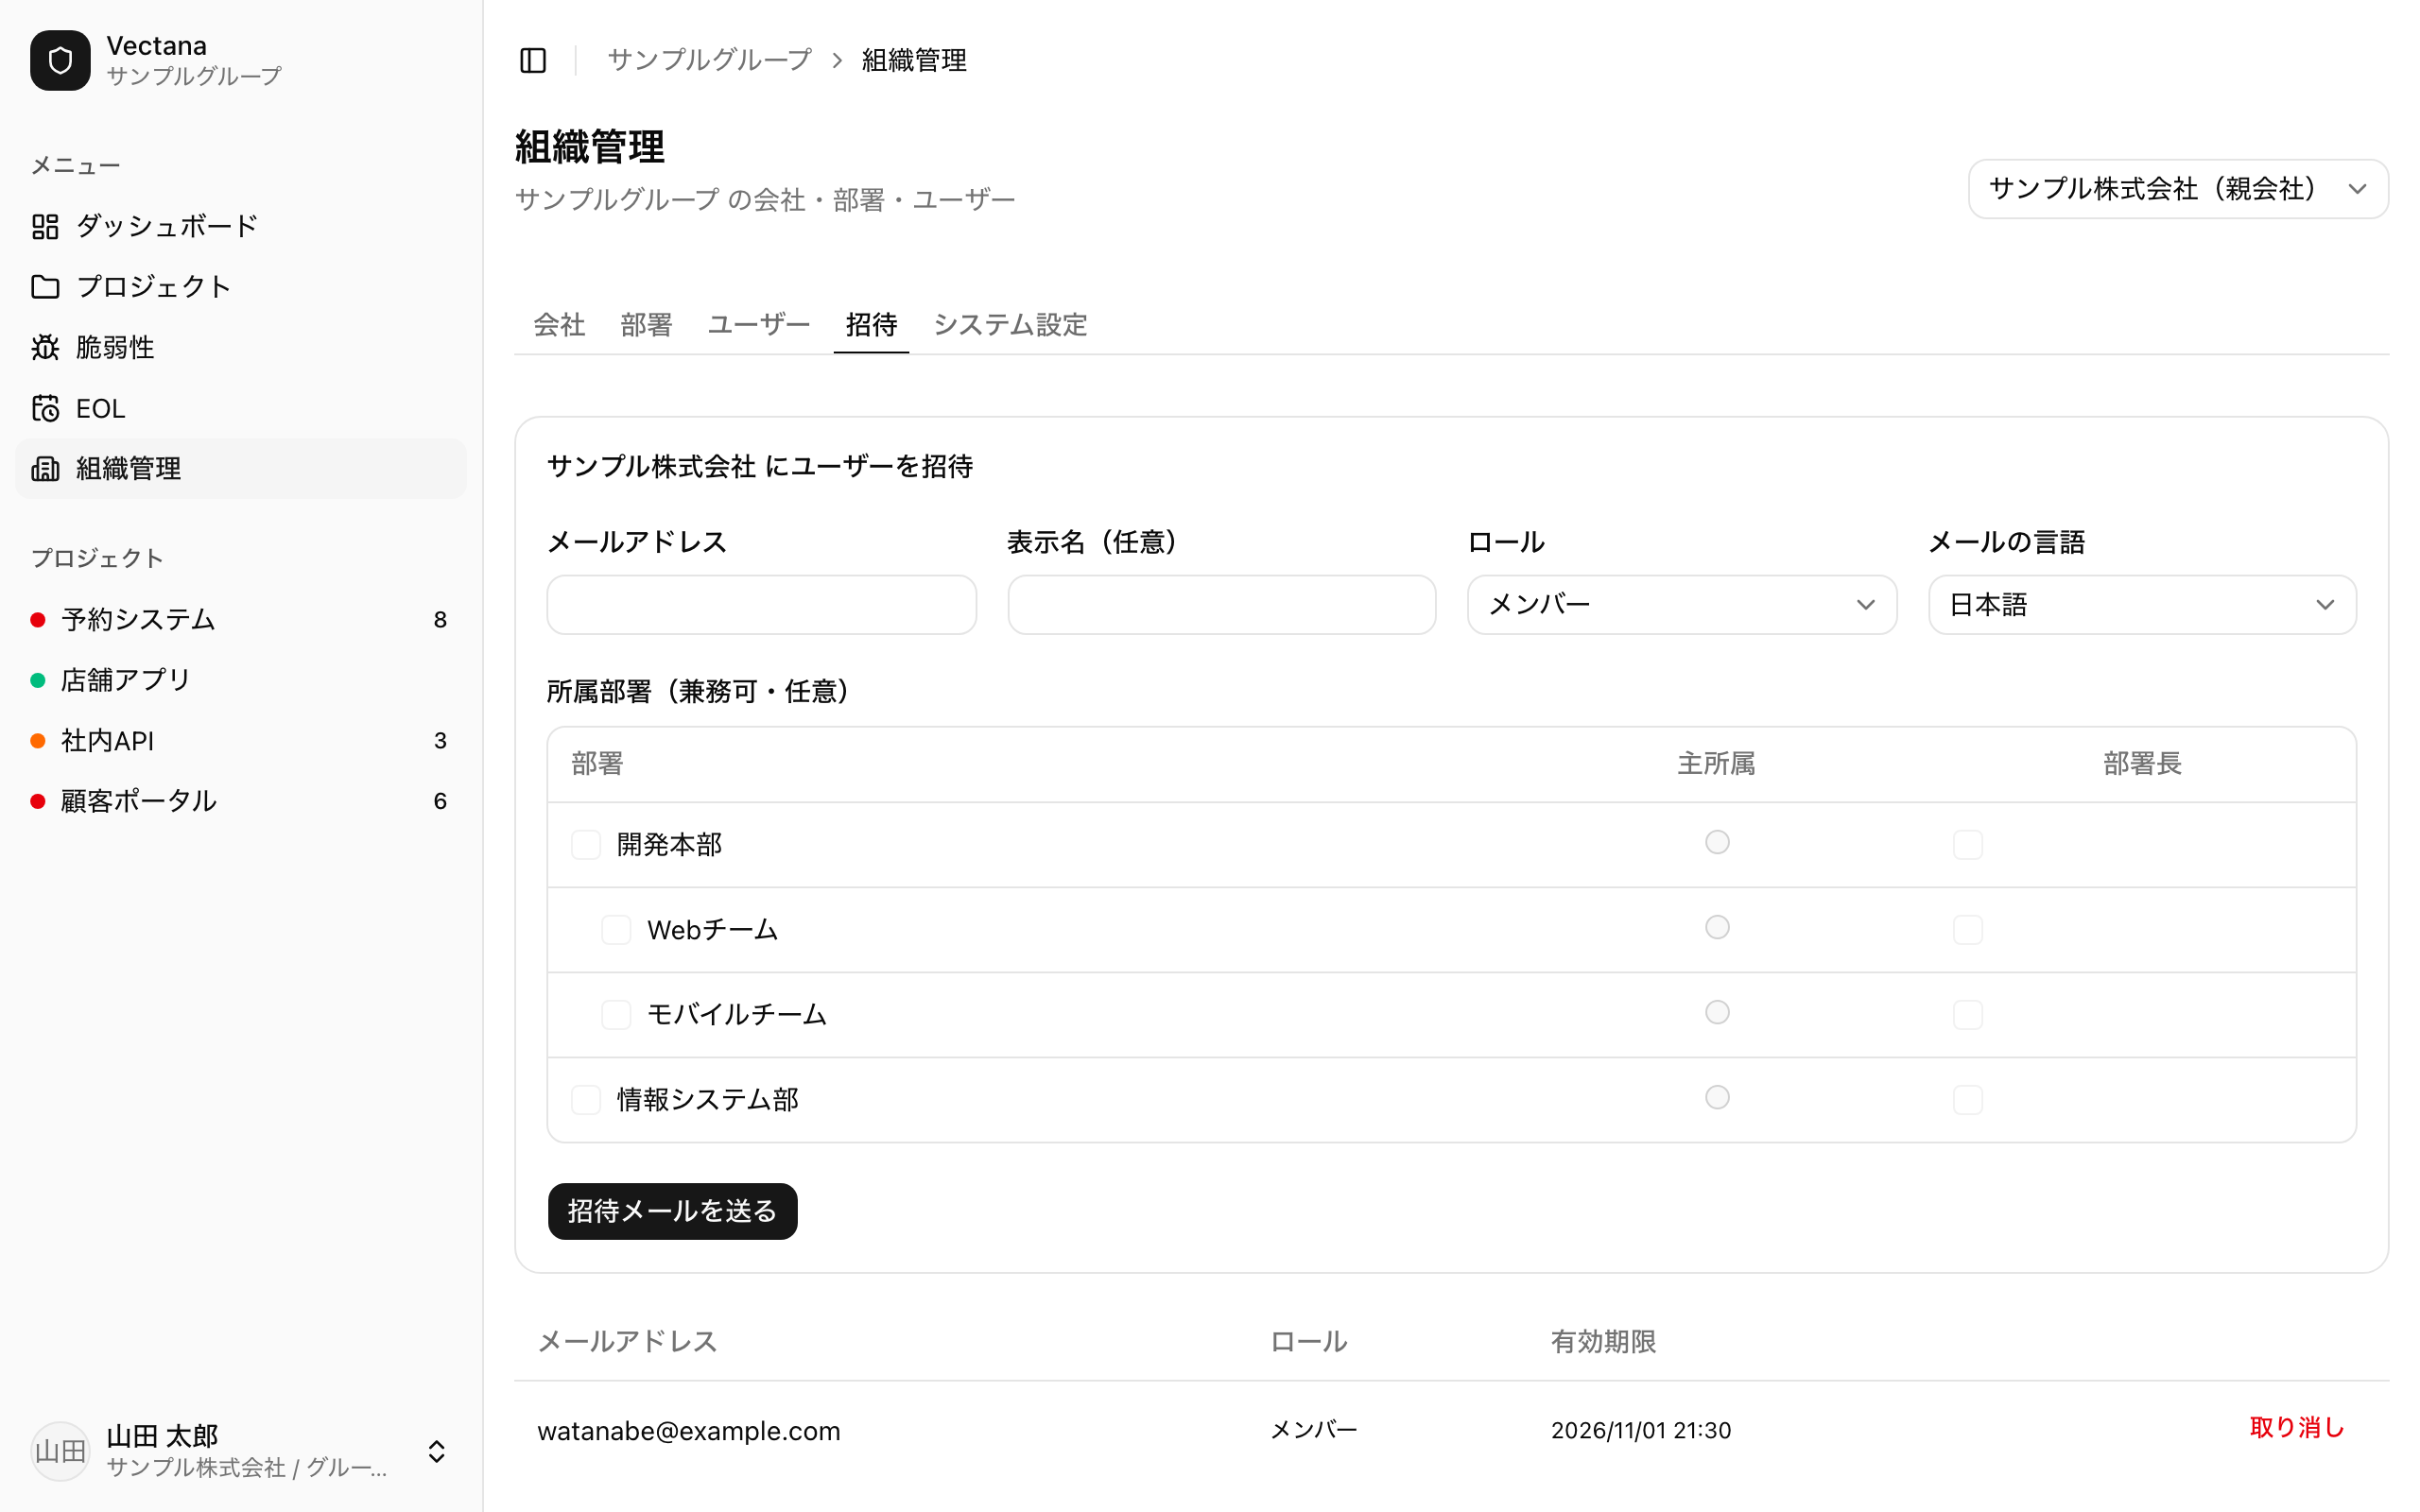Toggle the sidebar panel icon
The width and height of the screenshot is (2420, 1512).
click(x=533, y=60)
